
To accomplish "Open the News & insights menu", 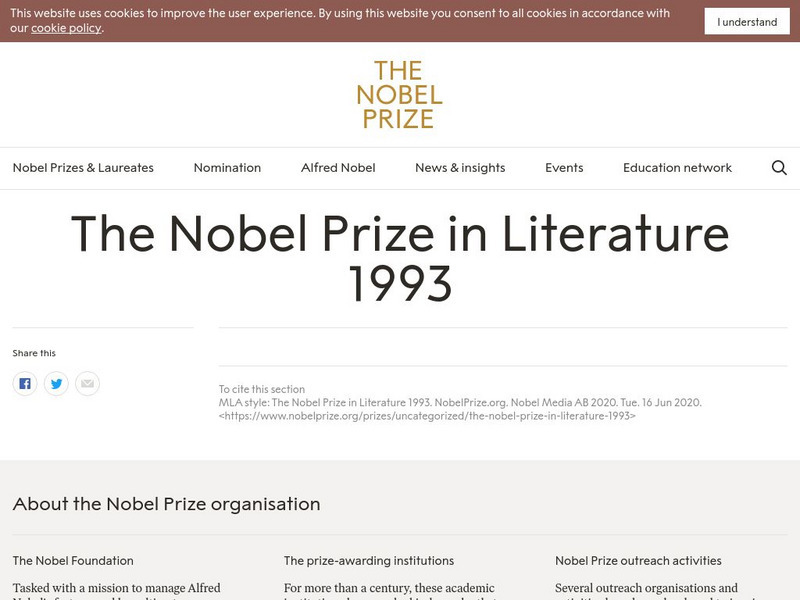I will point(461,168).
